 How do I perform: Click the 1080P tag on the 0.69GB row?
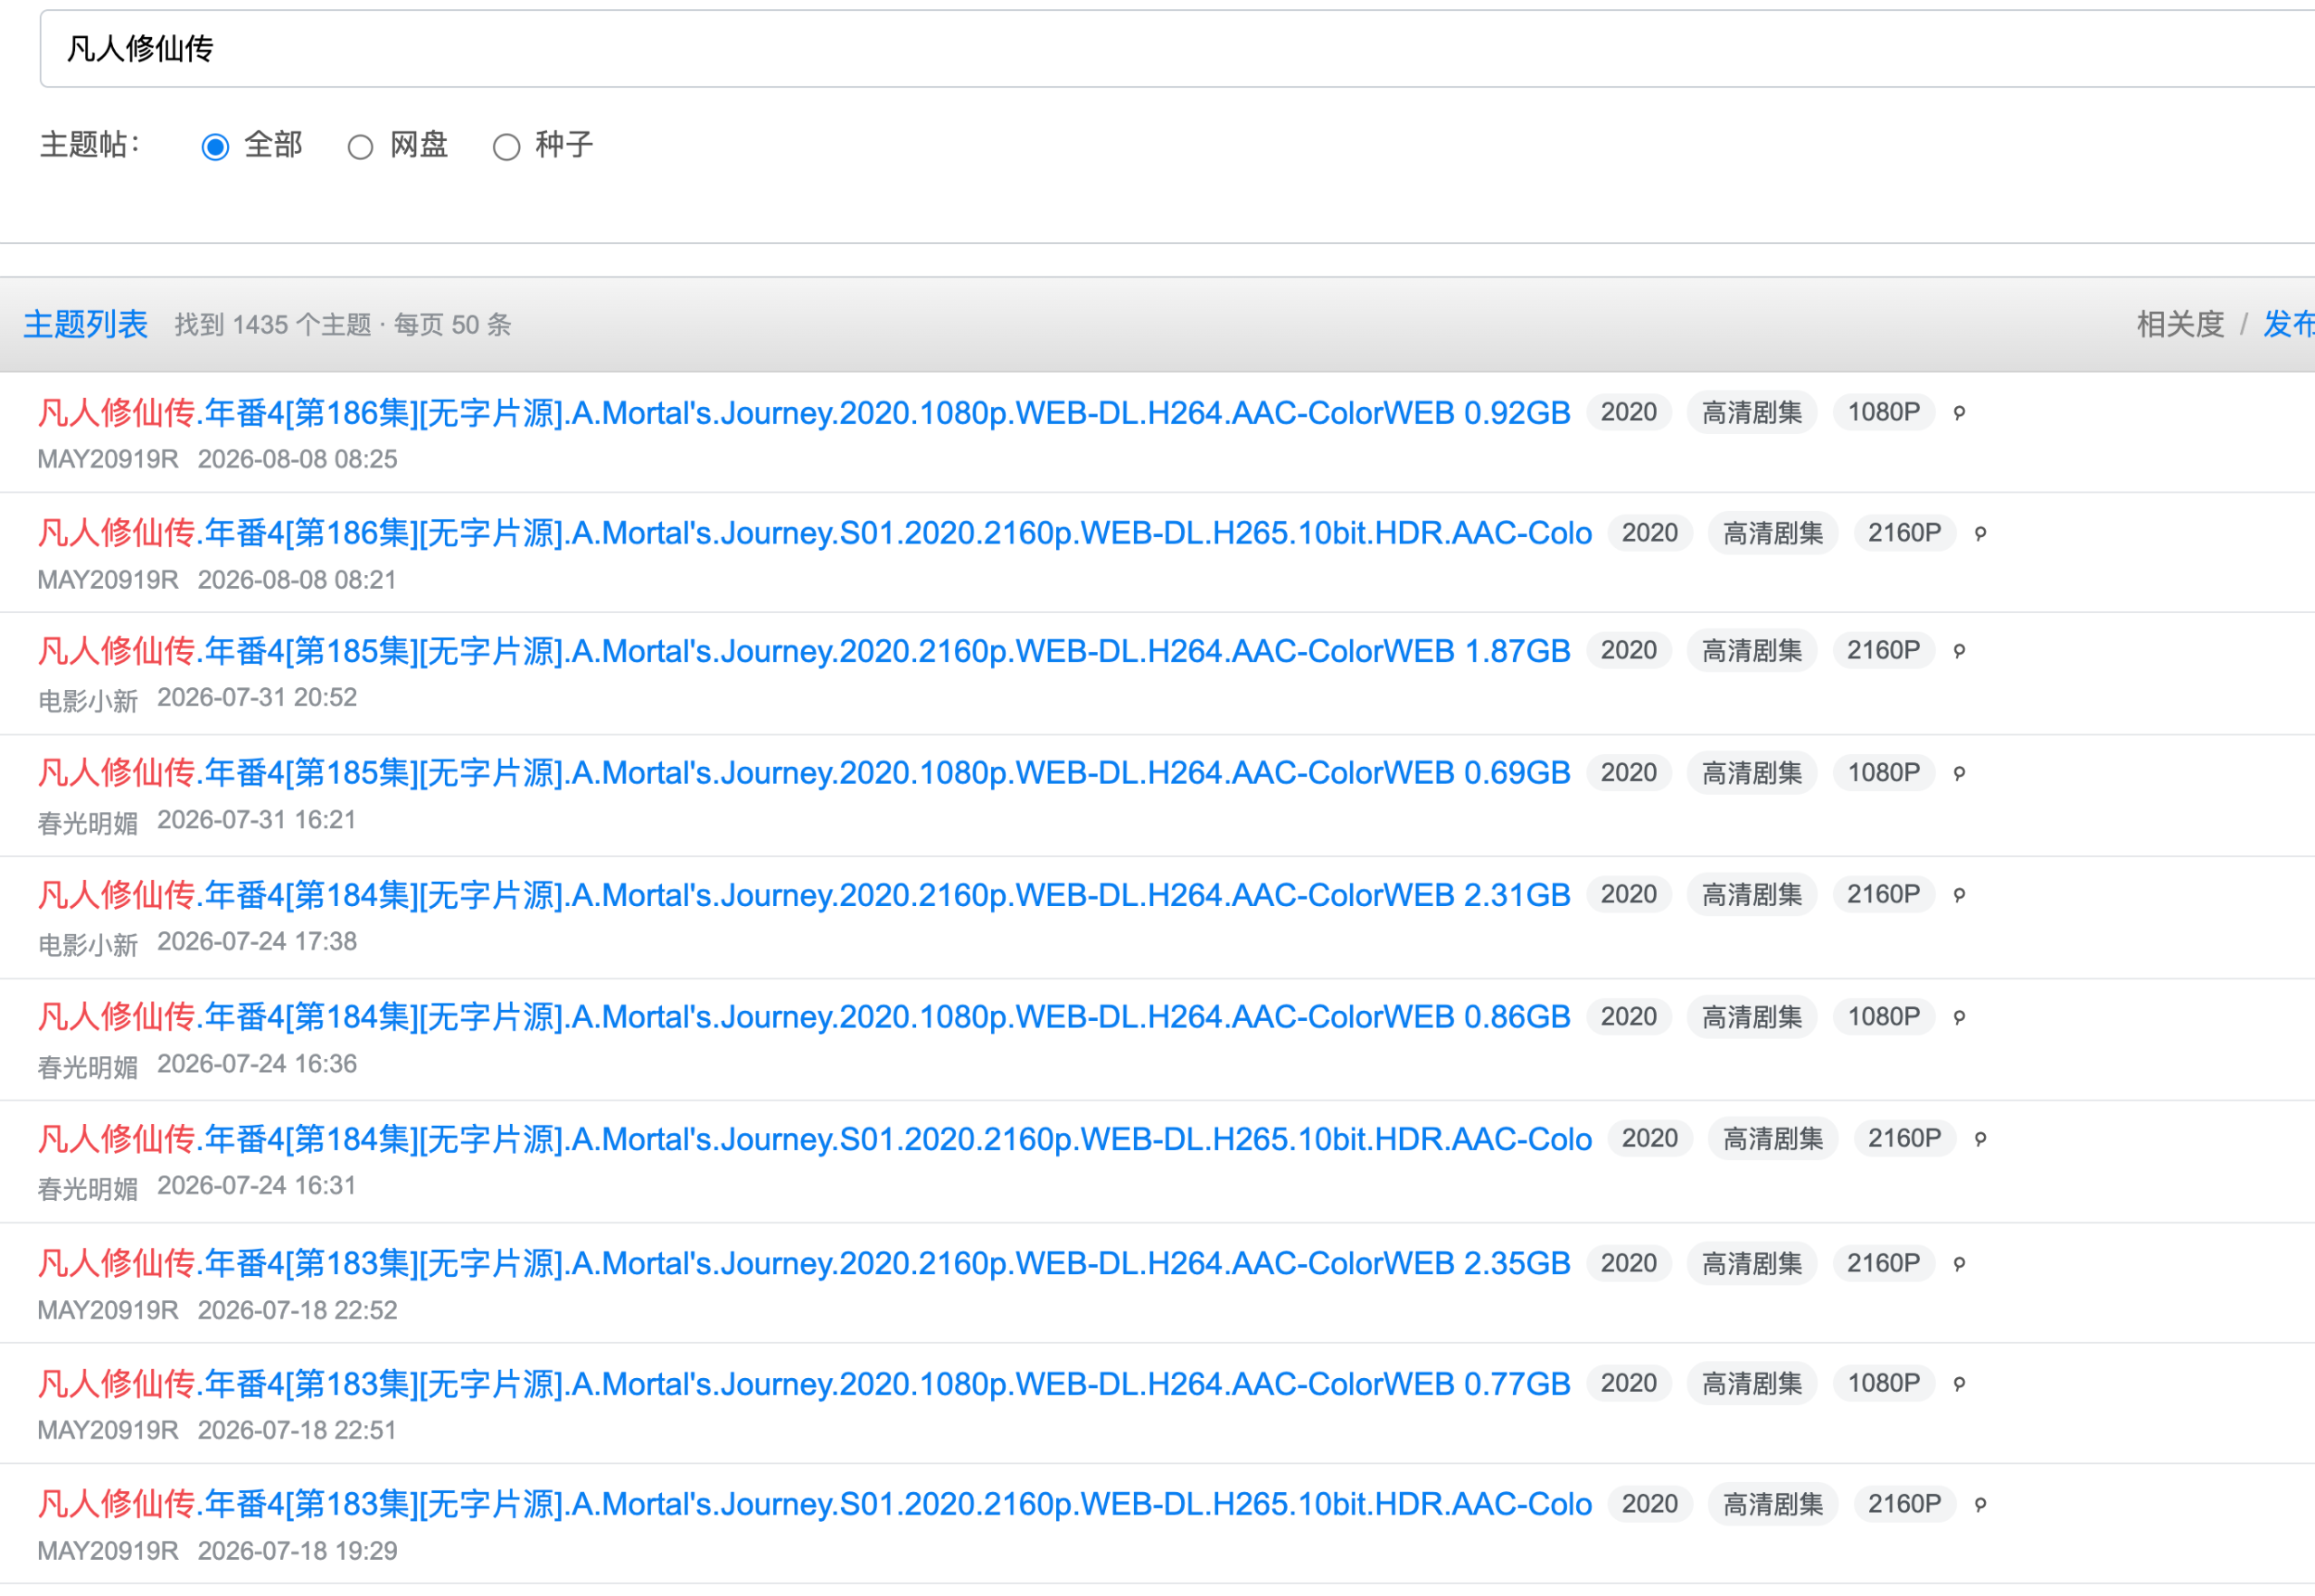pyautogui.click(x=1883, y=773)
